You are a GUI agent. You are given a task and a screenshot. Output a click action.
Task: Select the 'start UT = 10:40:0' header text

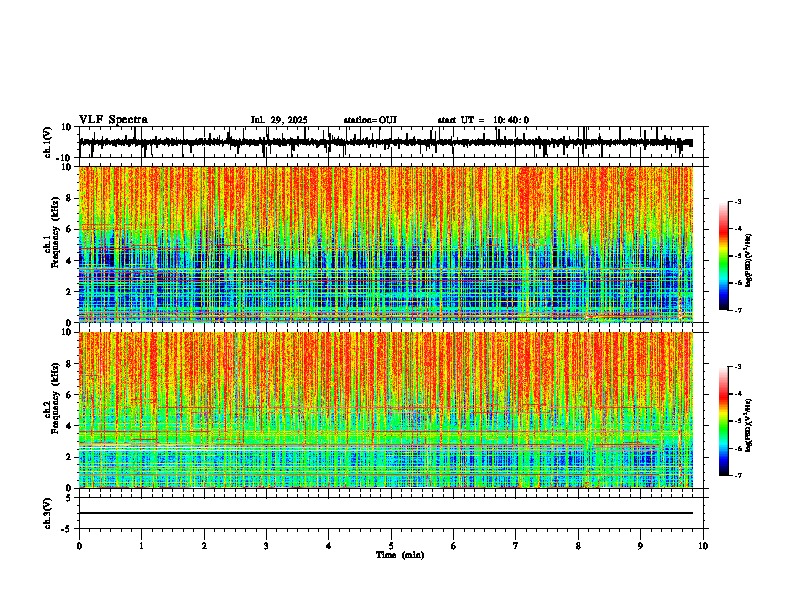(483, 120)
